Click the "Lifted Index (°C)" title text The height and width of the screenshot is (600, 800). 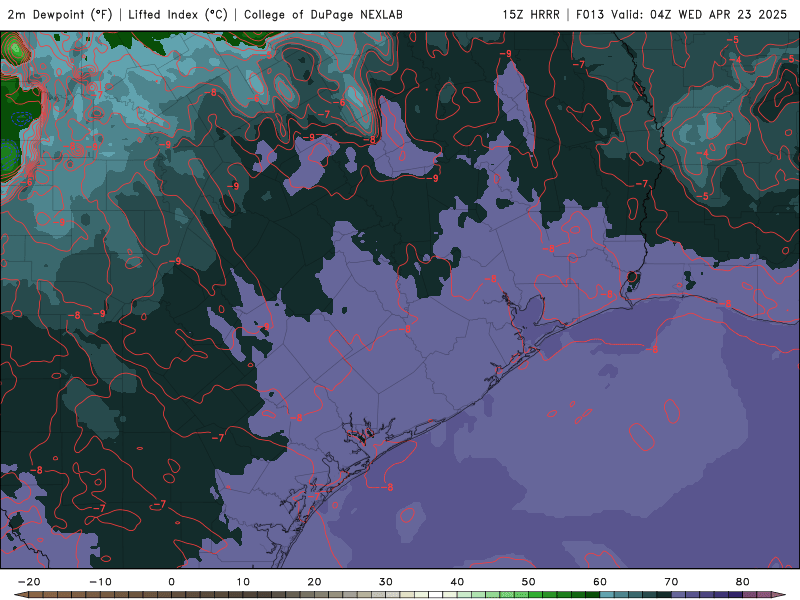coord(178,14)
